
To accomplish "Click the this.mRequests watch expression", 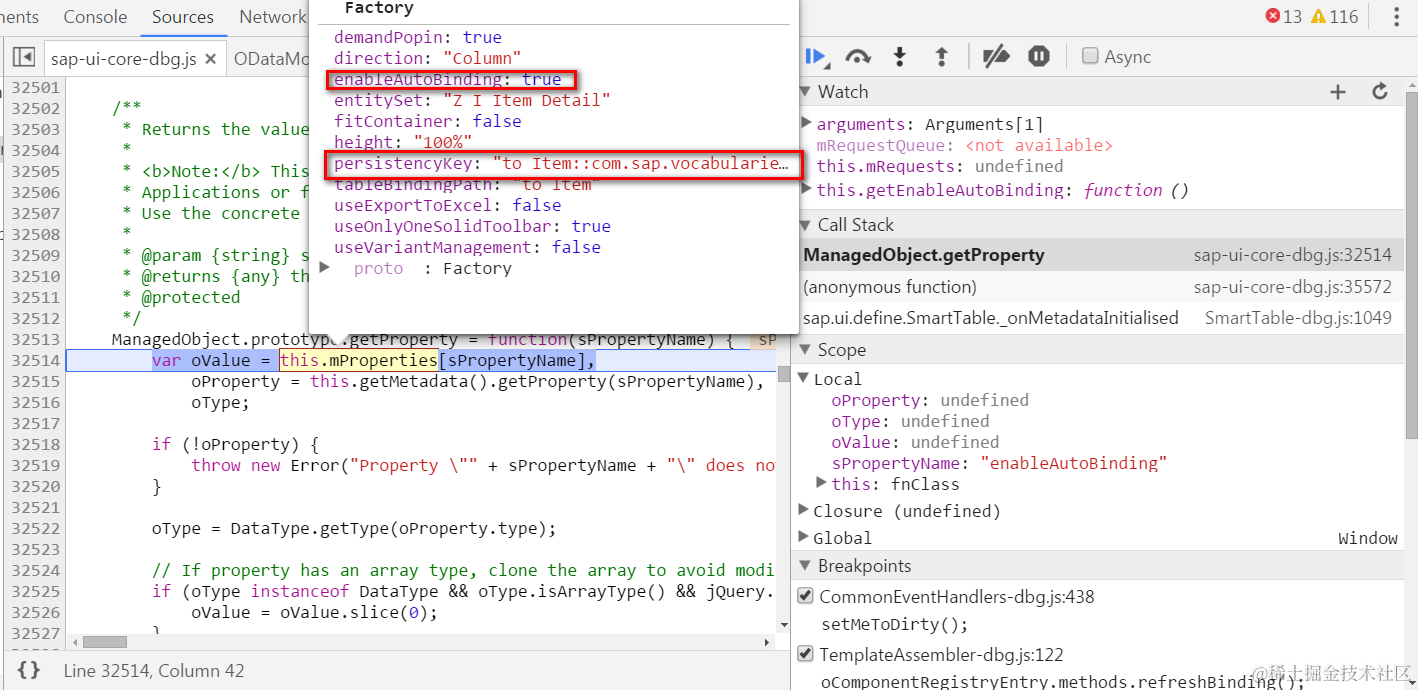I will (940, 166).
